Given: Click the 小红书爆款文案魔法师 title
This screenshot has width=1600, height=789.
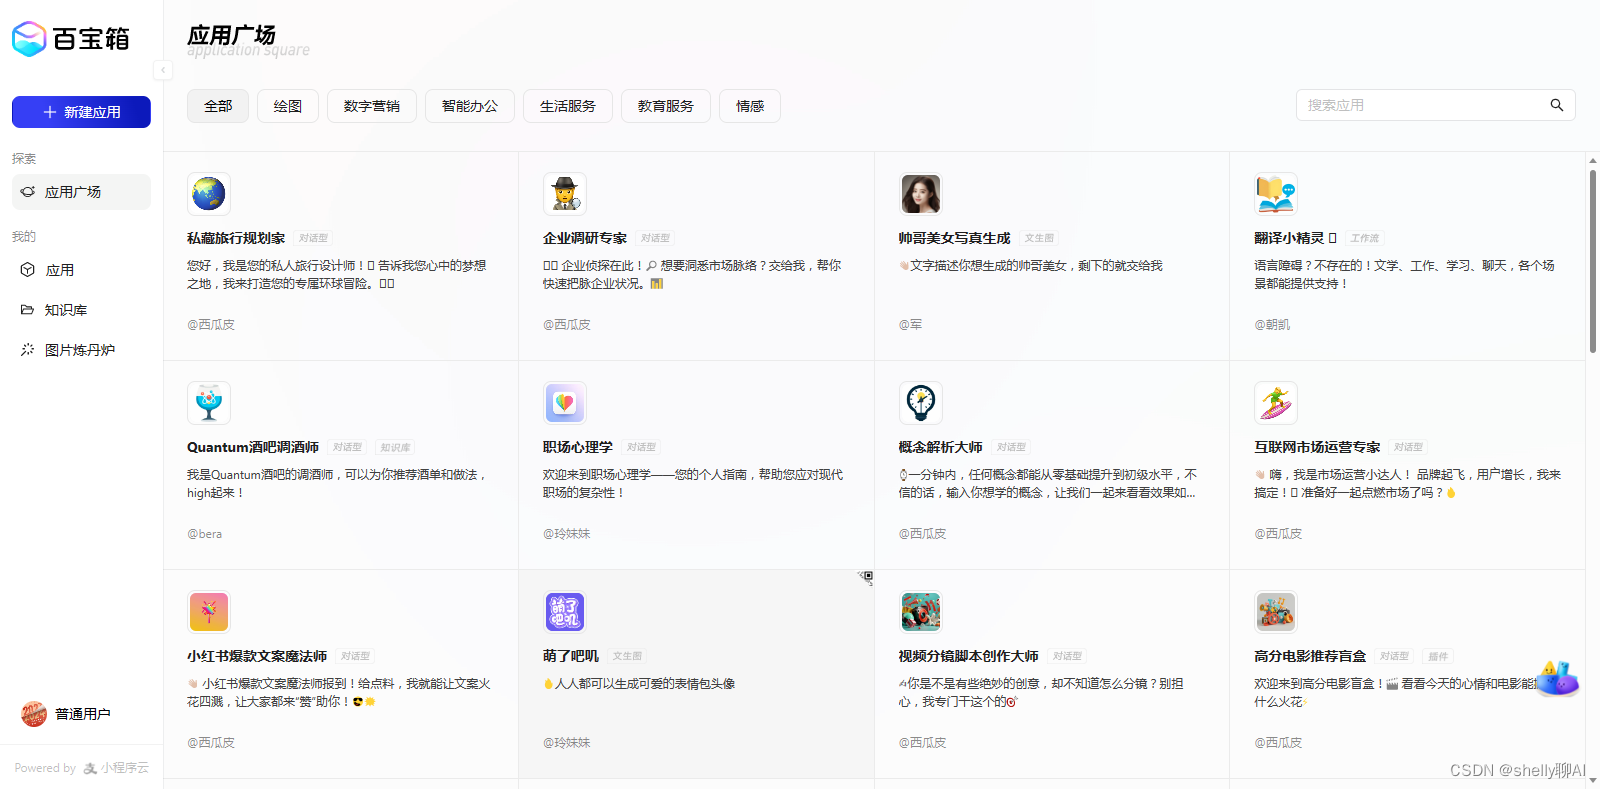Looking at the screenshot, I should (x=257, y=656).
